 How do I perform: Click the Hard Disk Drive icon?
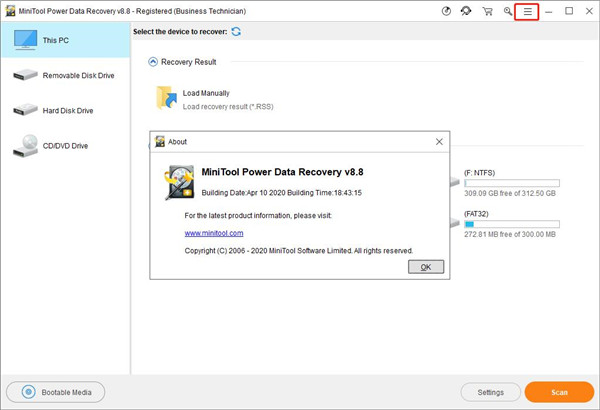point(25,110)
